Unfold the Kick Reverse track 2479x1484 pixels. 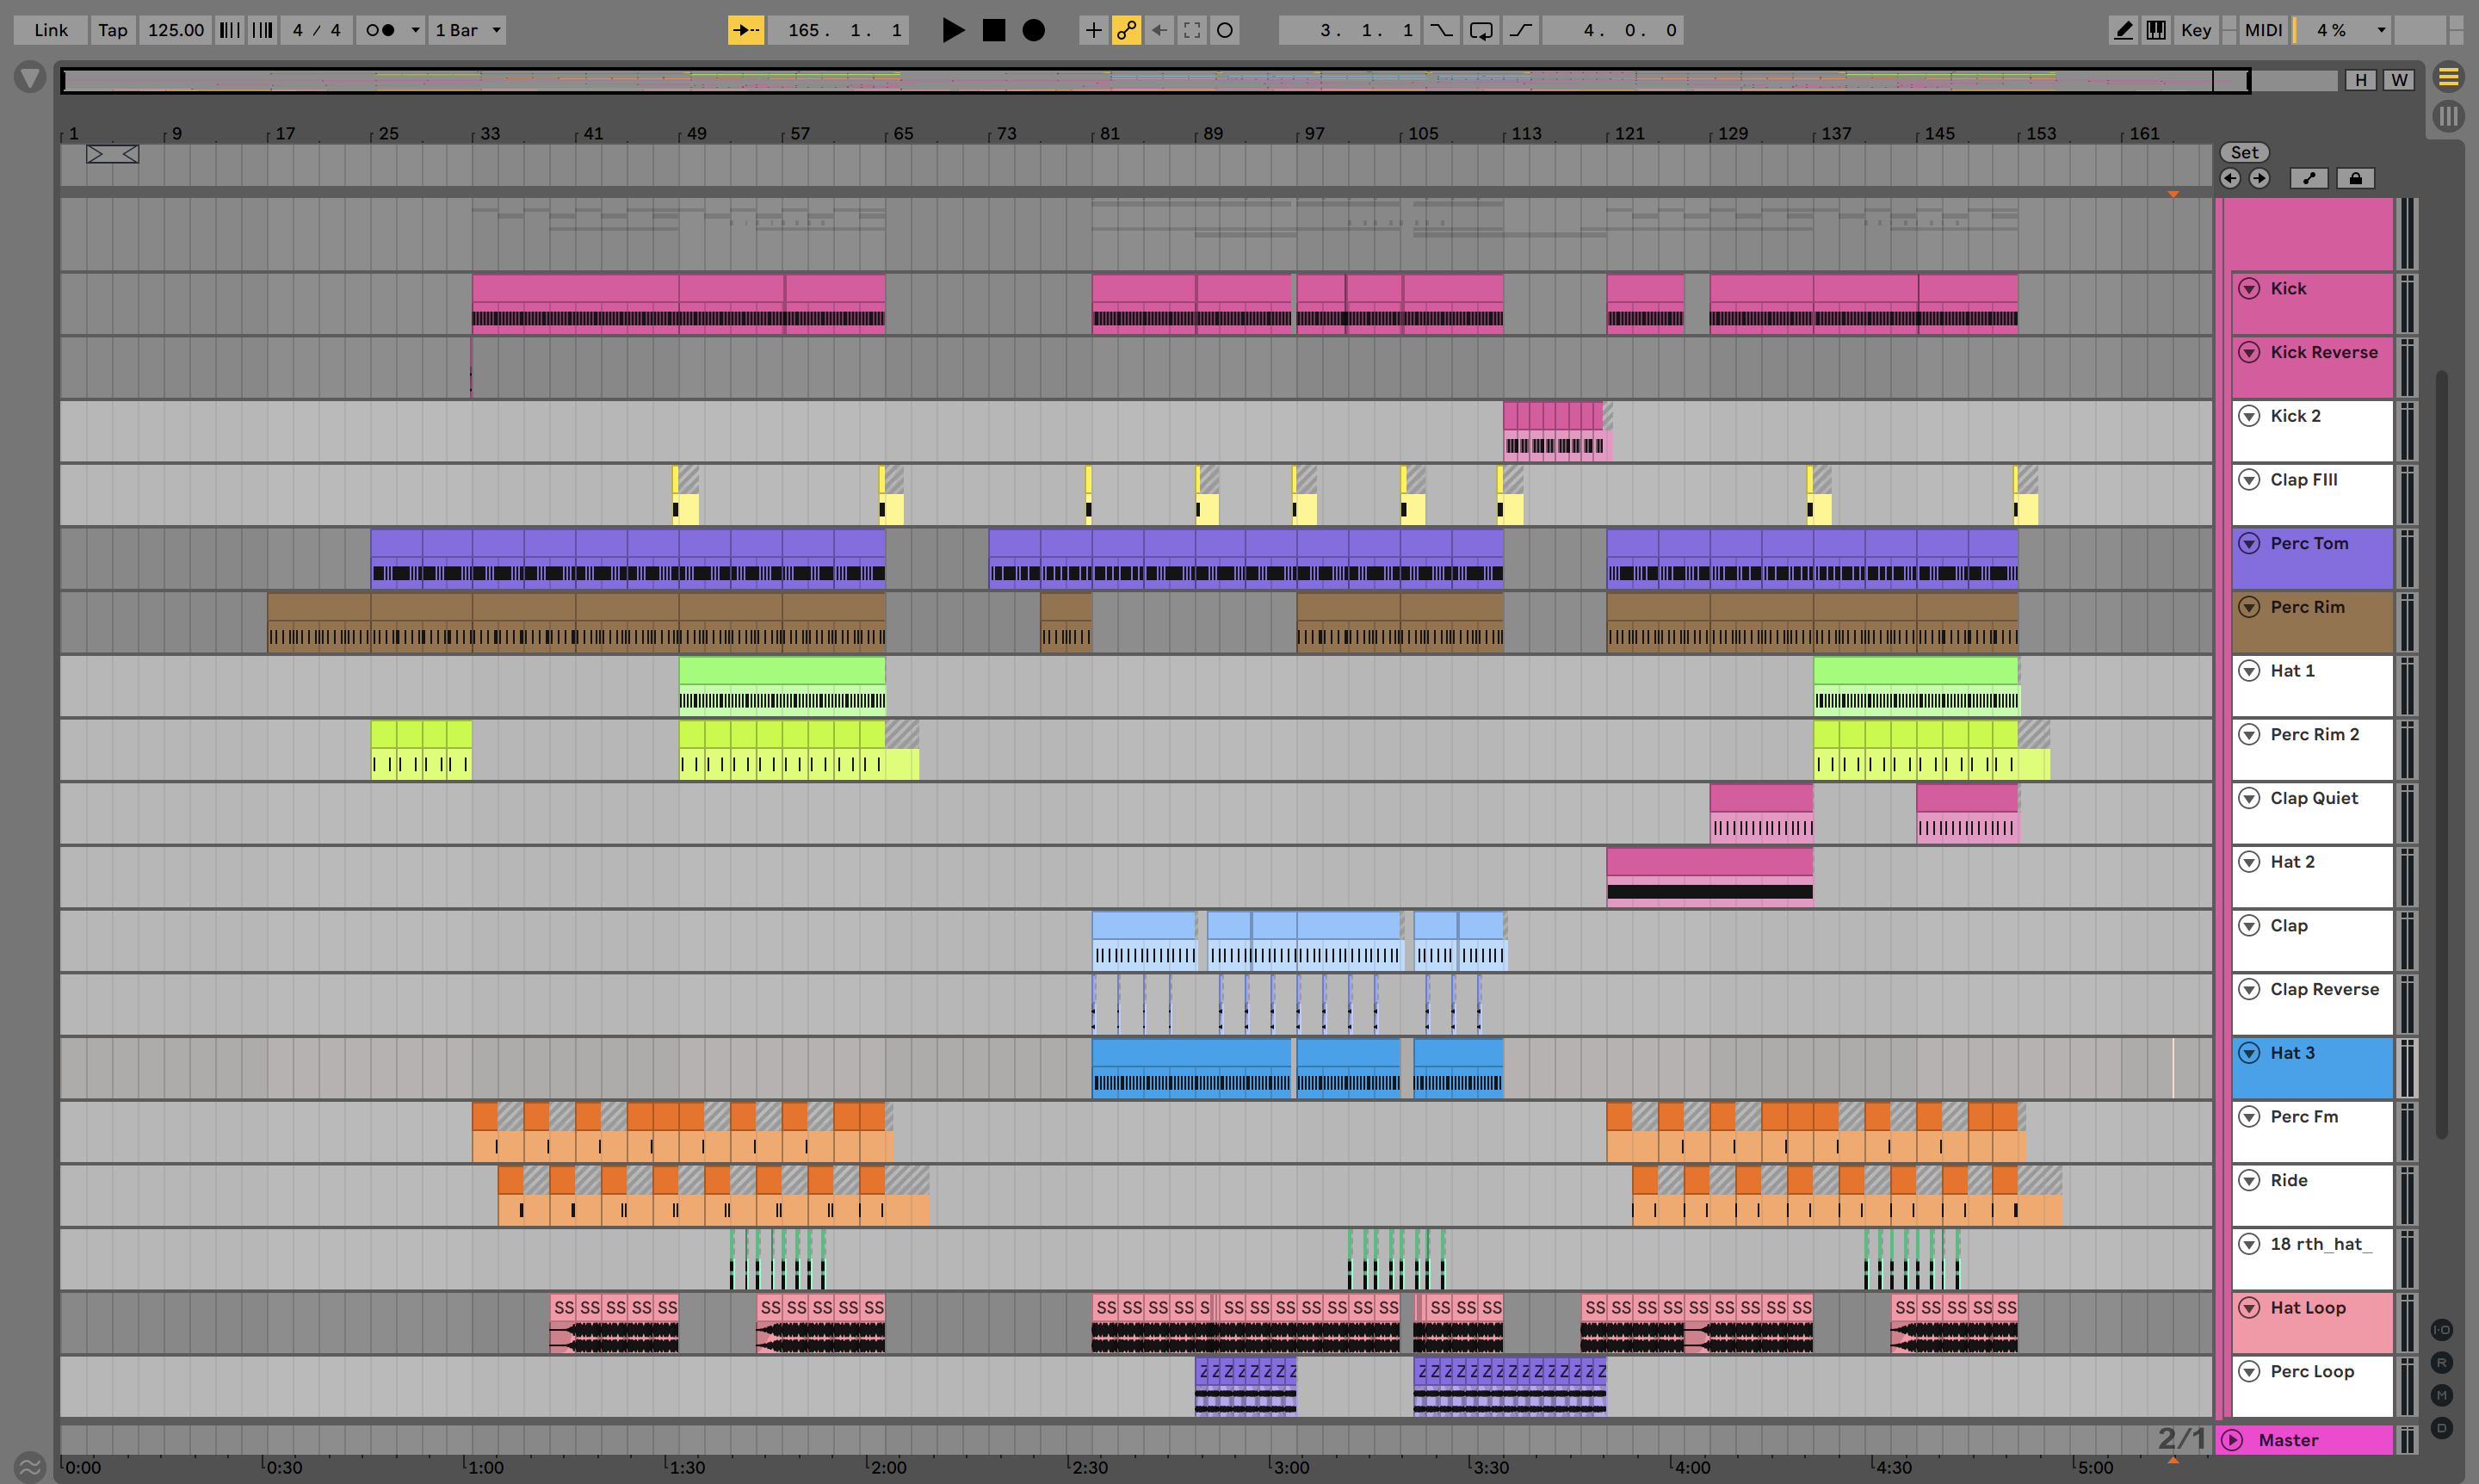2248,352
